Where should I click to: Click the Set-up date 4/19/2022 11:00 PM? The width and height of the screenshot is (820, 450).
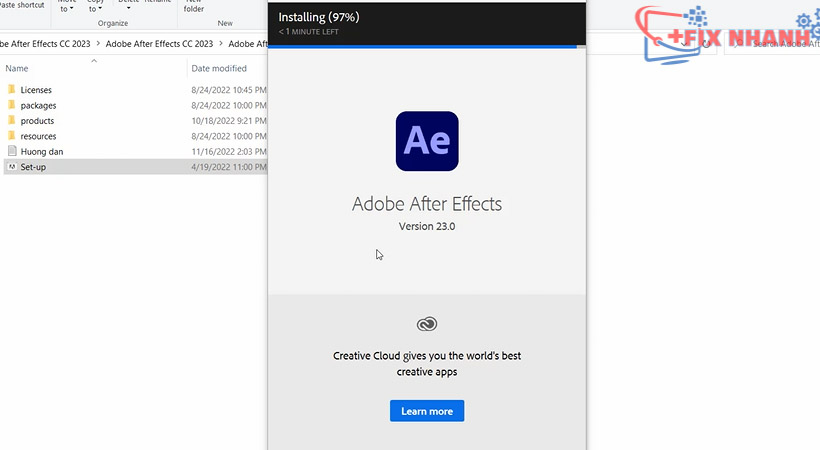(229, 167)
